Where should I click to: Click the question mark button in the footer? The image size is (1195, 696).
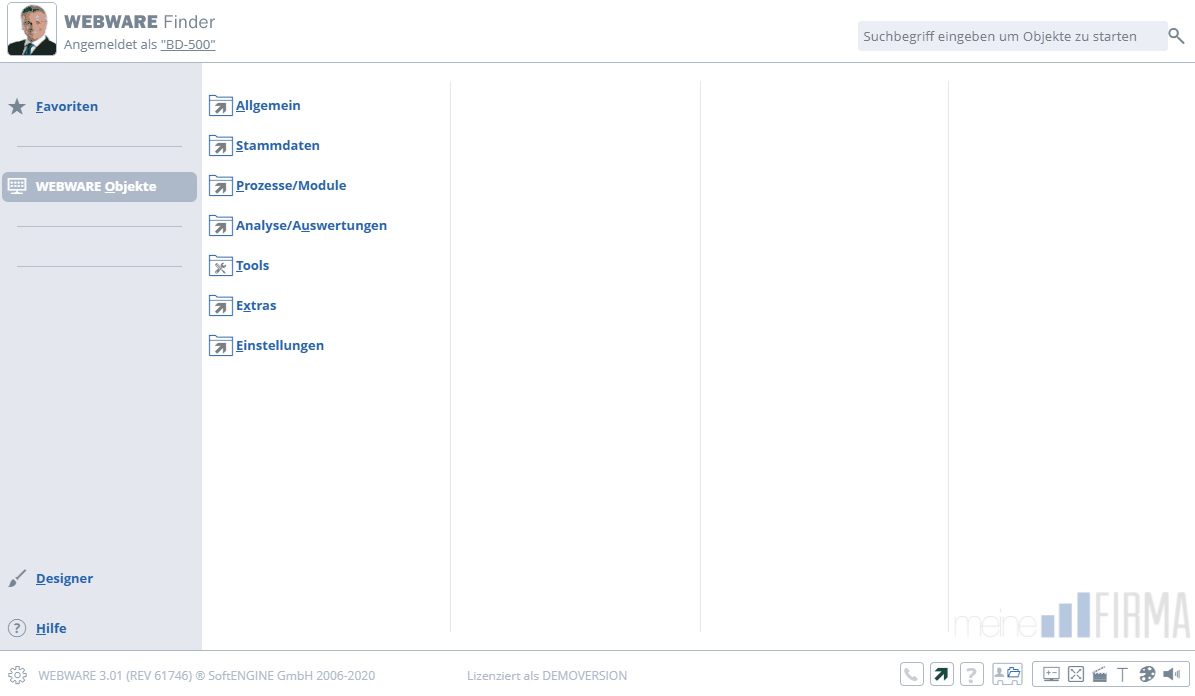971,675
